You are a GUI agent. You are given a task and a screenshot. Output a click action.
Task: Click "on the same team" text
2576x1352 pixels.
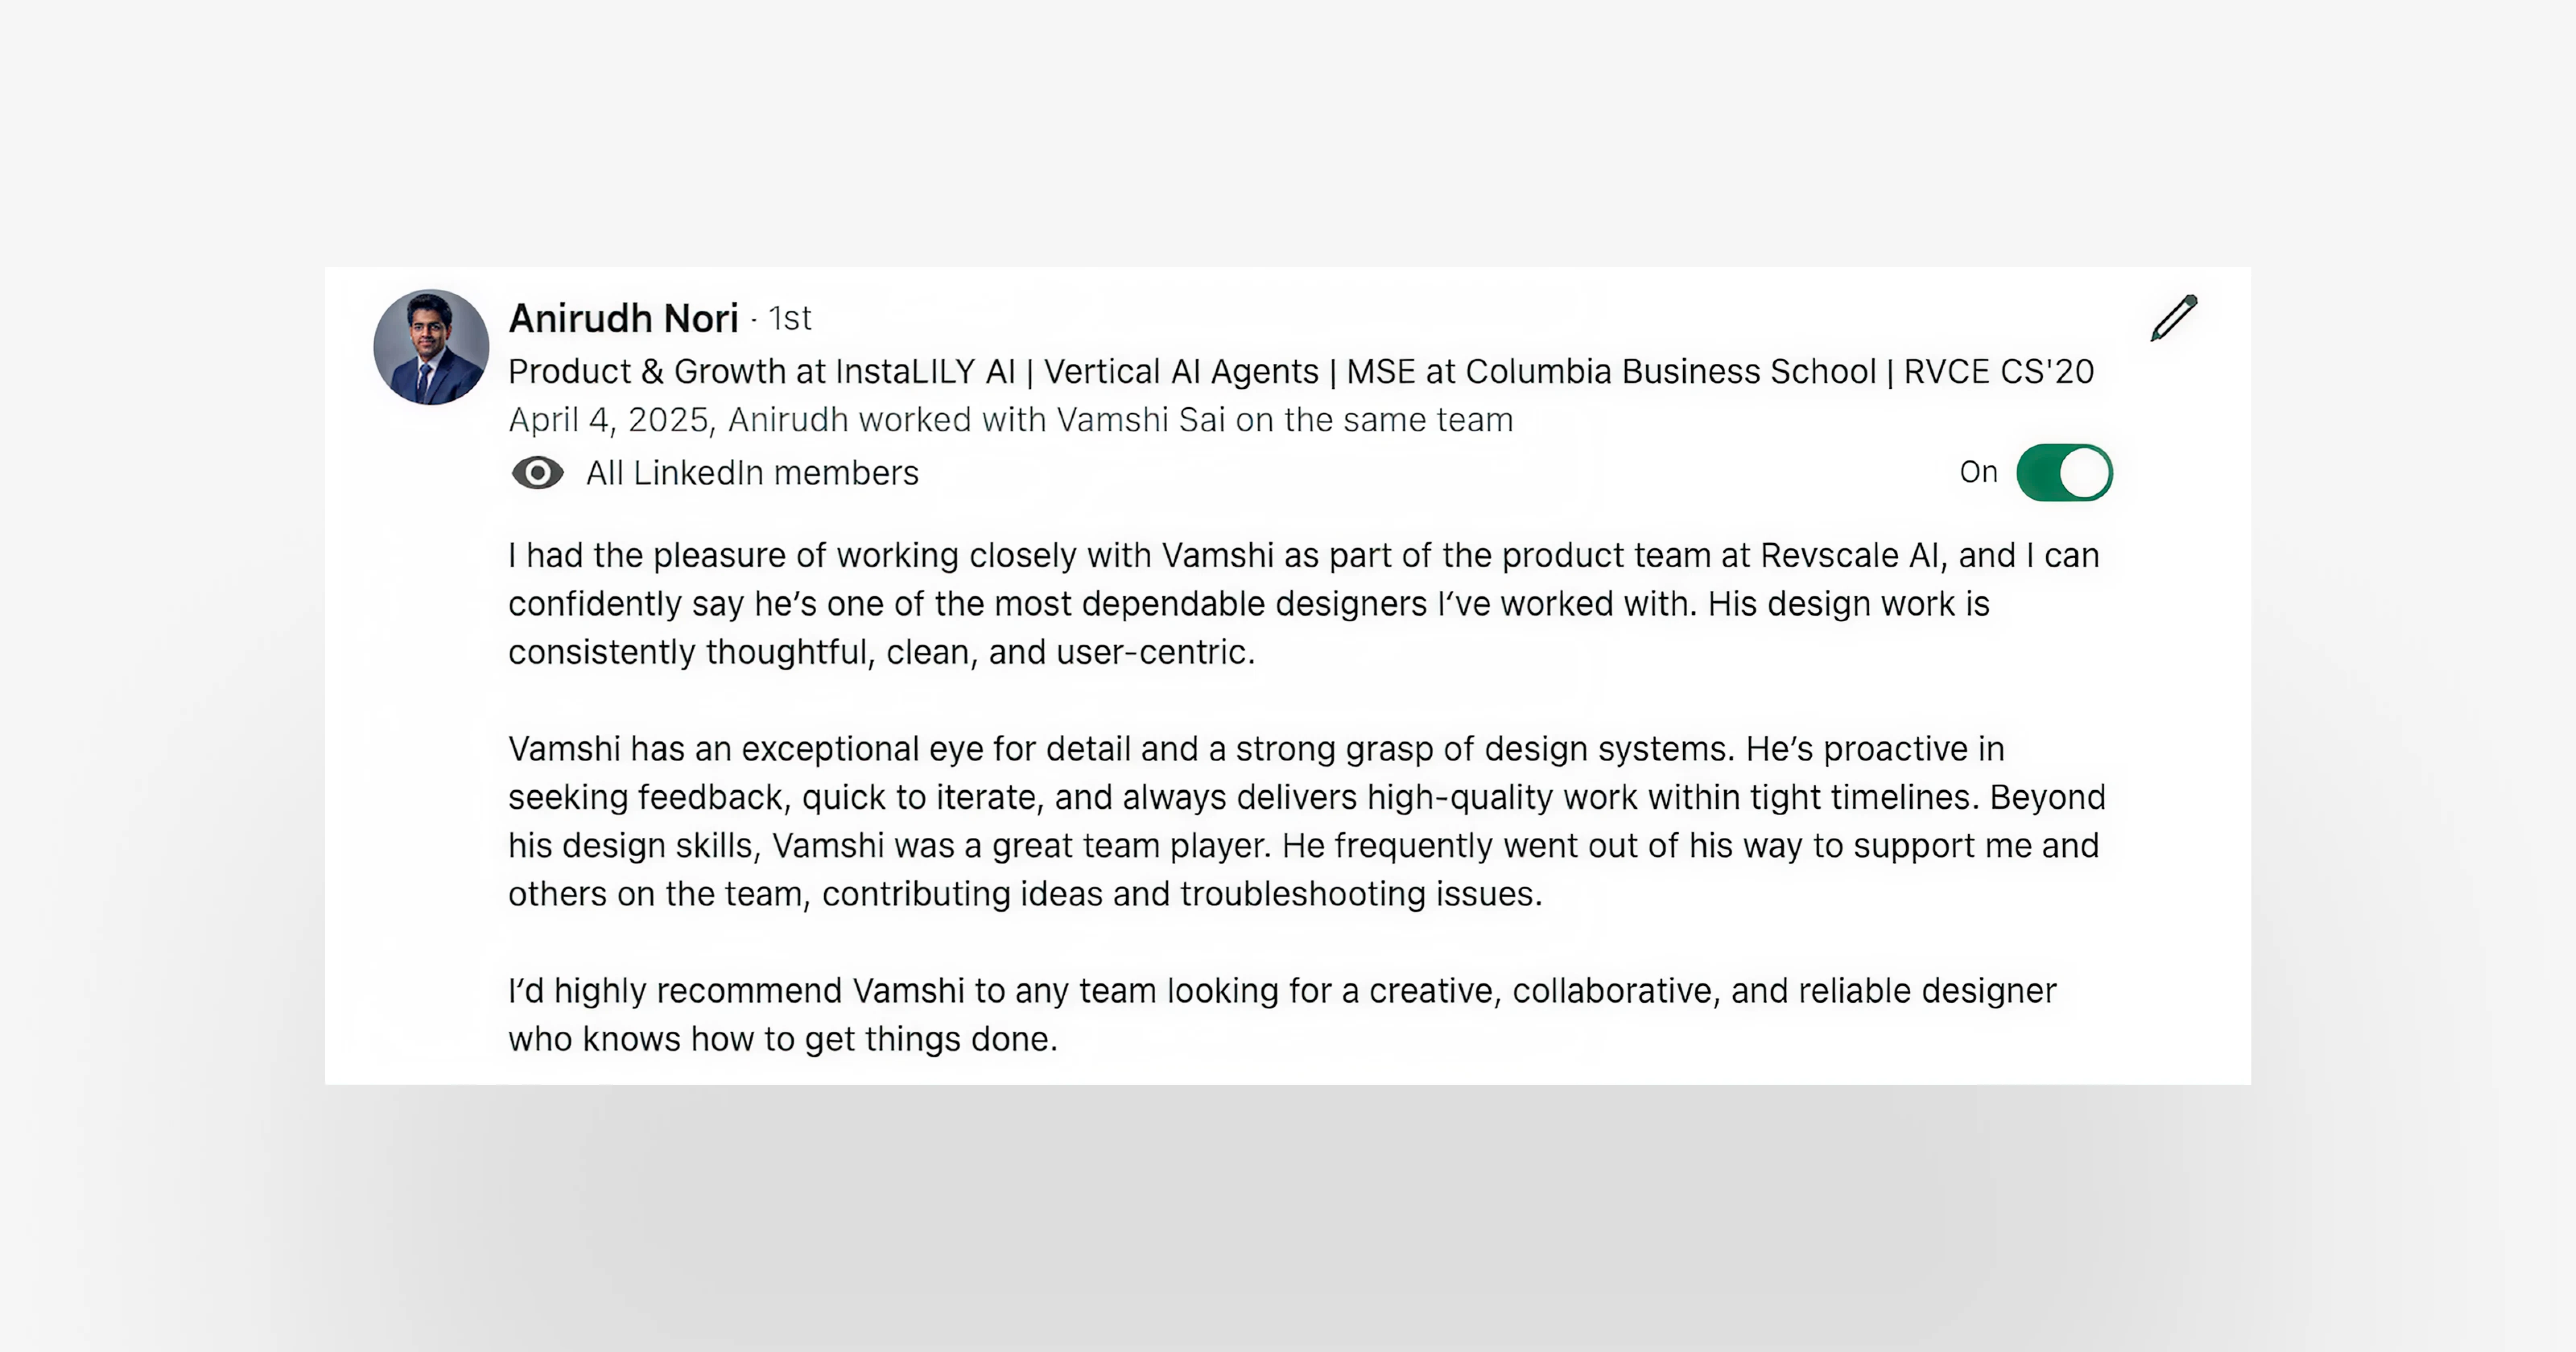pos(1374,420)
